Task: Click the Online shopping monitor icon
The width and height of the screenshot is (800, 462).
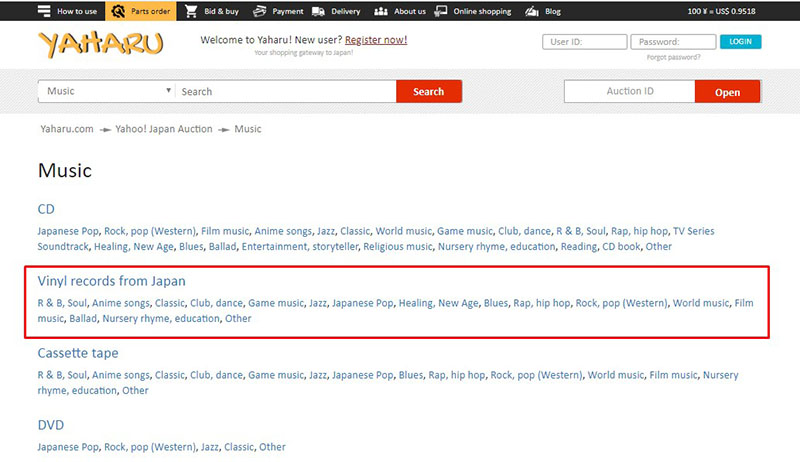Action: [x=441, y=11]
